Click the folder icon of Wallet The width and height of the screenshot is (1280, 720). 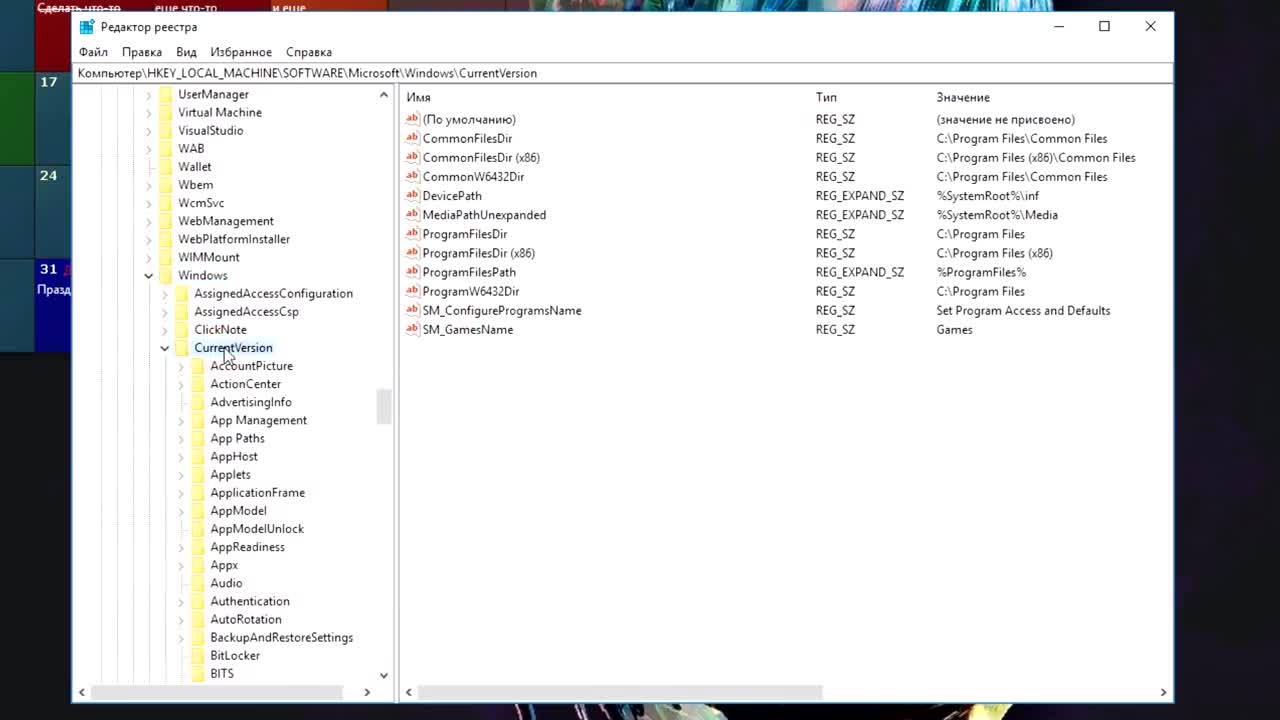pyautogui.click(x=165, y=167)
